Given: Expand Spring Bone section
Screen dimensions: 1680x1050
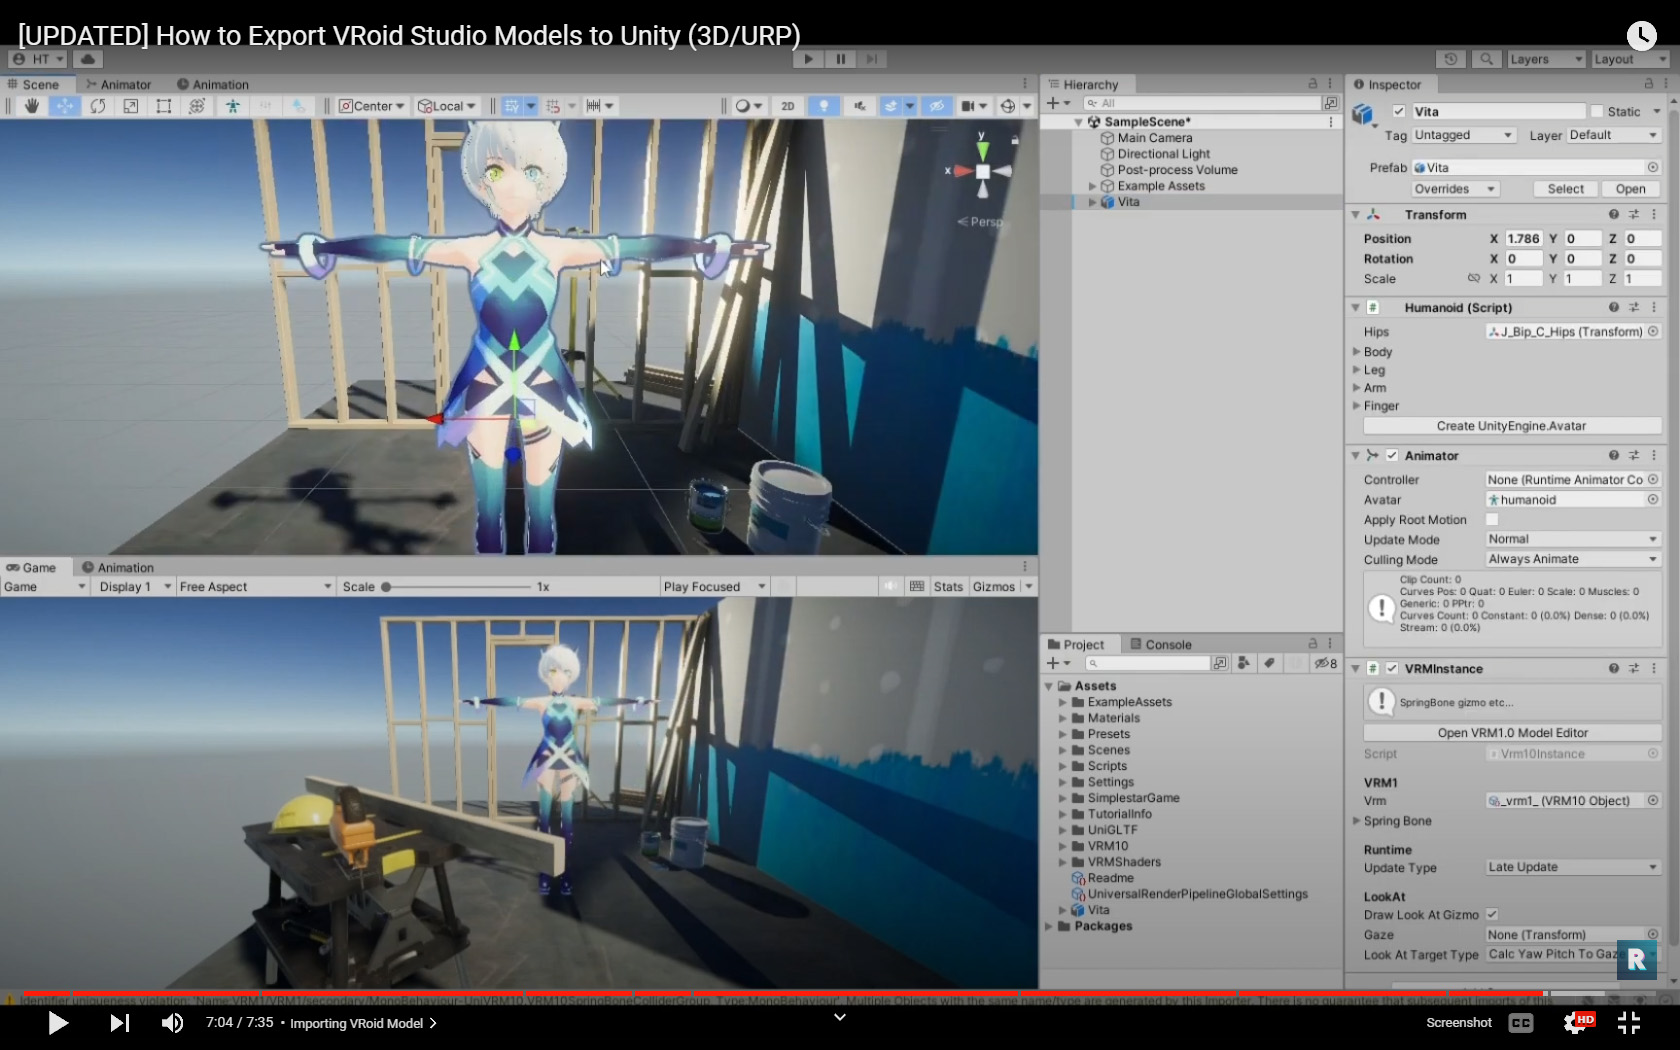Looking at the screenshot, I should [1357, 821].
